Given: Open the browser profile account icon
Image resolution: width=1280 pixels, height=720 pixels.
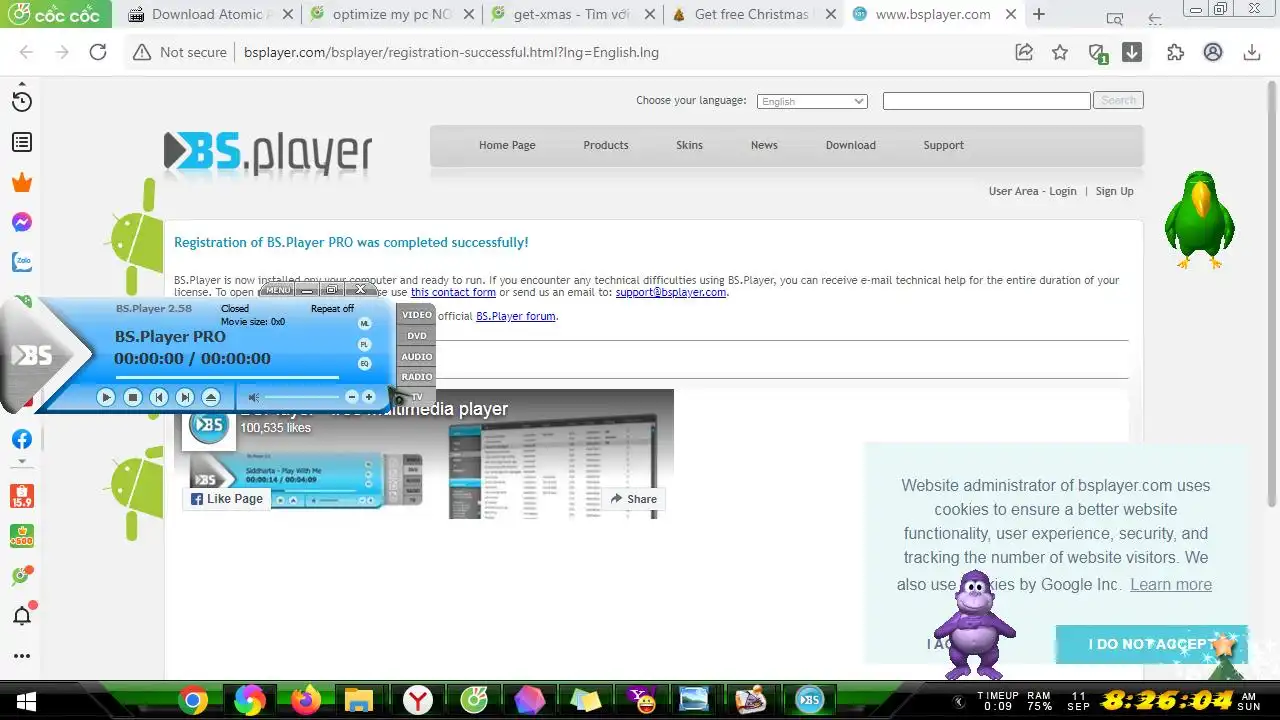Looking at the screenshot, I should tap(1213, 52).
